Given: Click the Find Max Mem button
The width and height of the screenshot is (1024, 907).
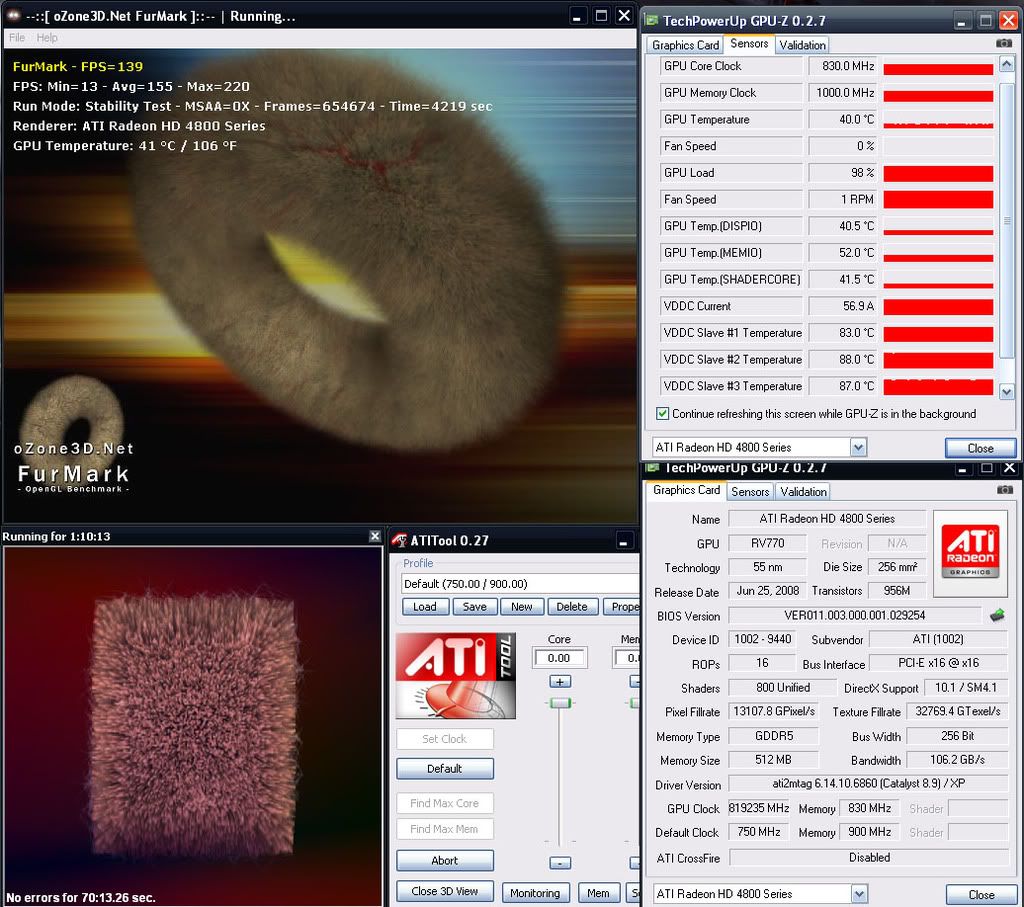Looking at the screenshot, I should 445,829.
